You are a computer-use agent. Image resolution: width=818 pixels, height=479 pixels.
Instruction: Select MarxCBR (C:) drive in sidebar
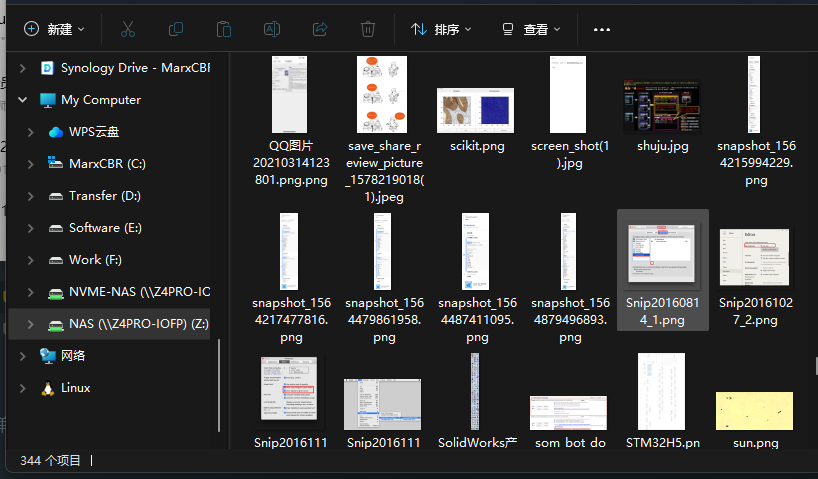coord(106,164)
